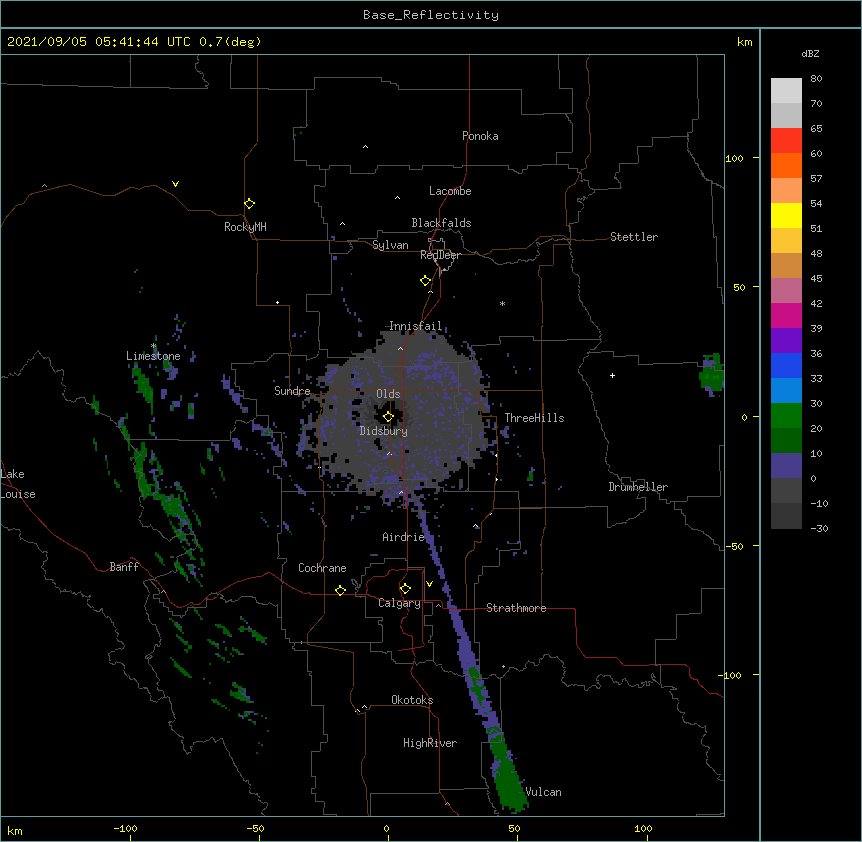
Task: Click the Lake Louise label
Action: coord(17,484)
